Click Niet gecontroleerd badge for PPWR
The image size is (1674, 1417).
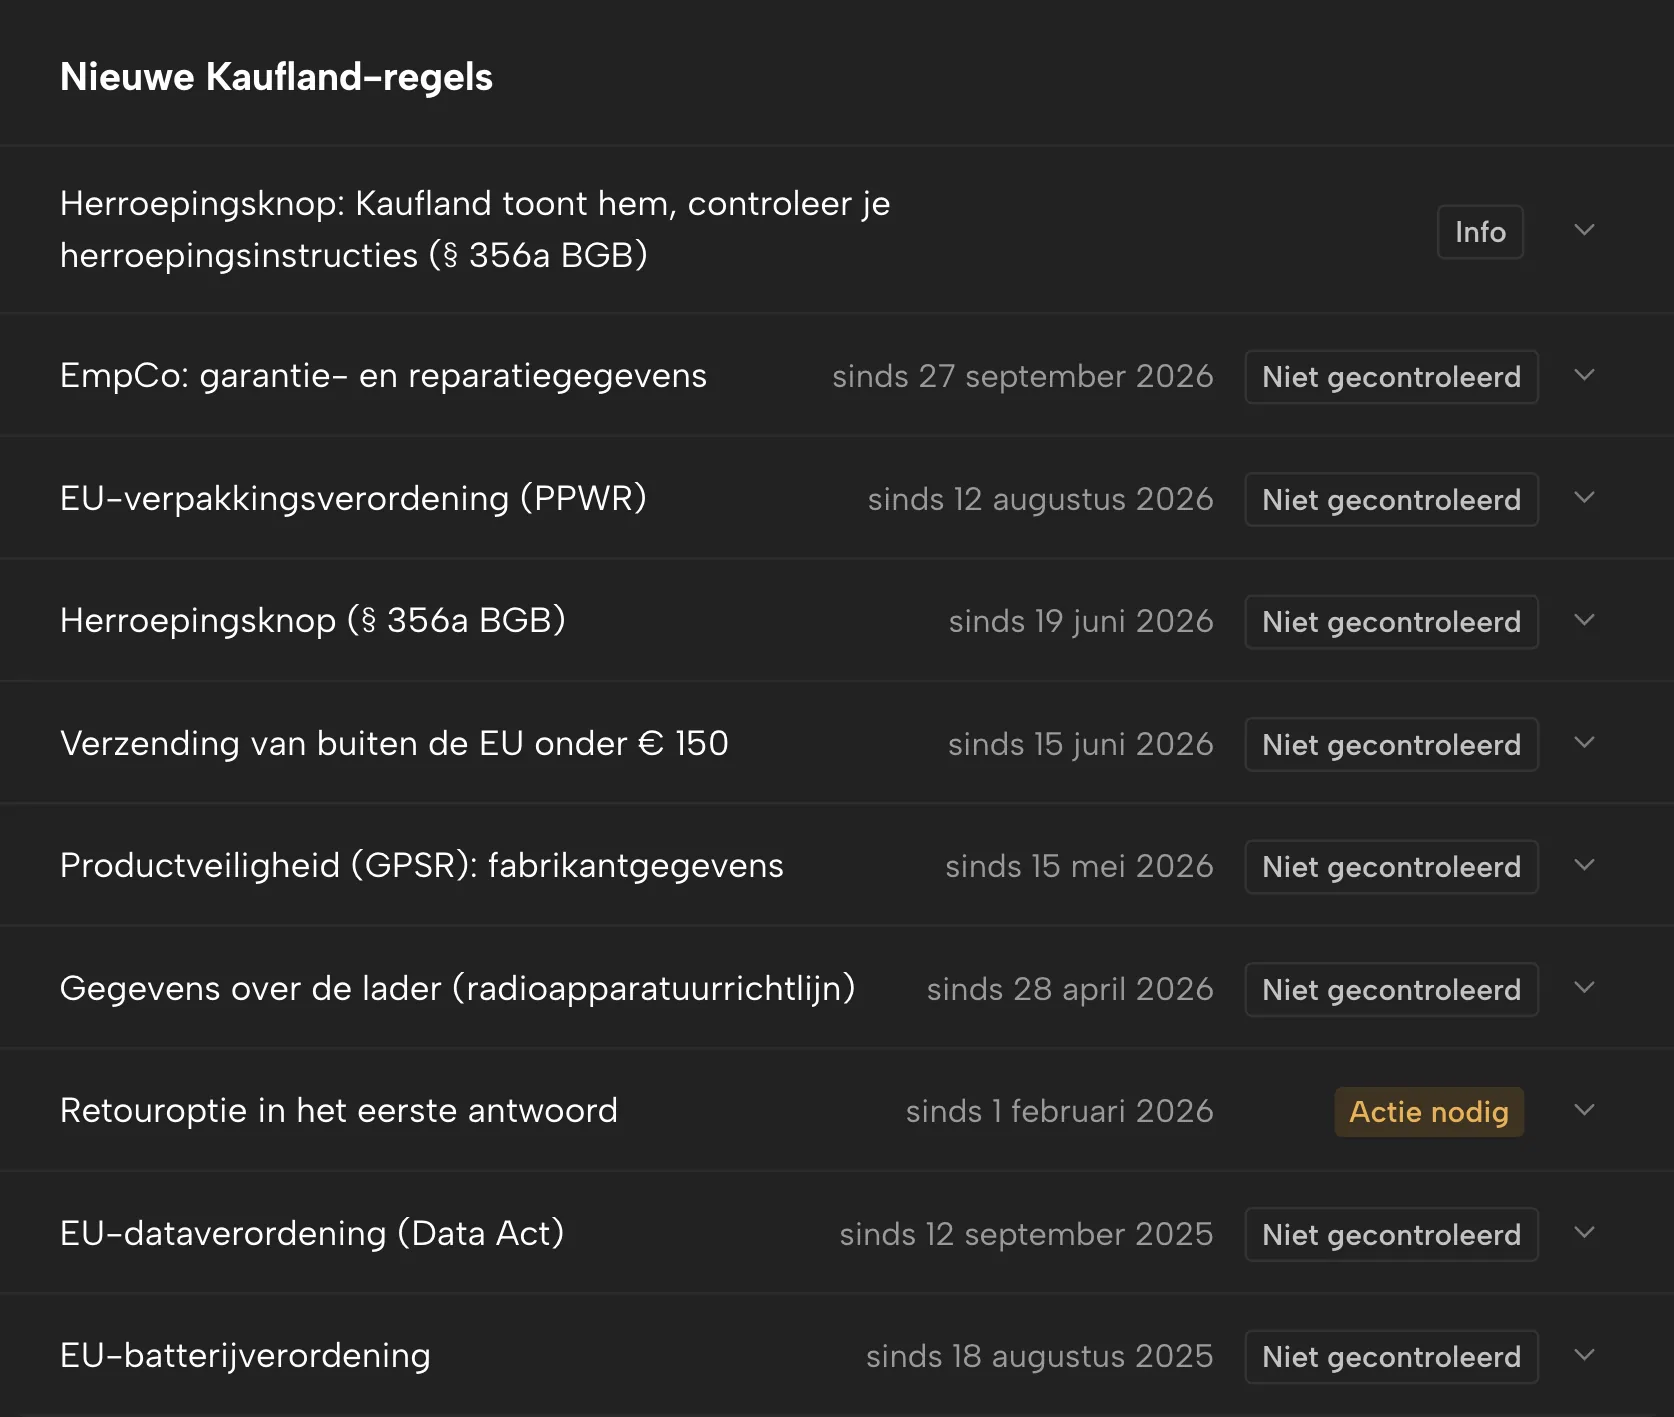tap(1391, 499)
